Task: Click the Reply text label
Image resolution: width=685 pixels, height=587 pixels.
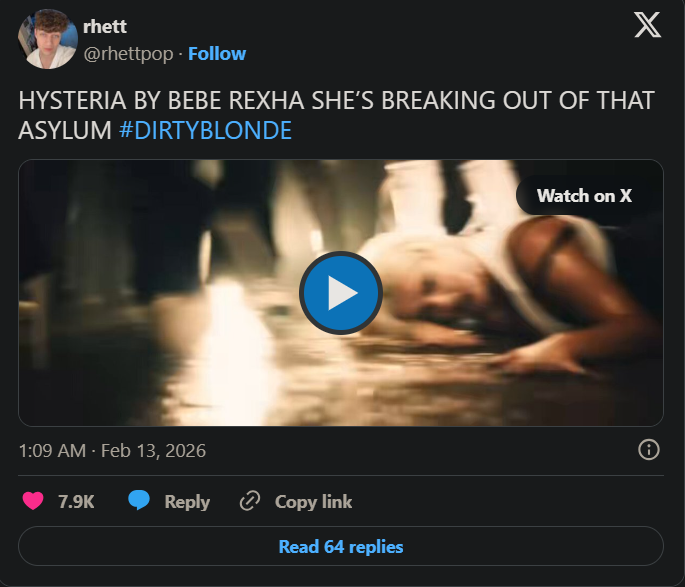Action: pos(187,502)
